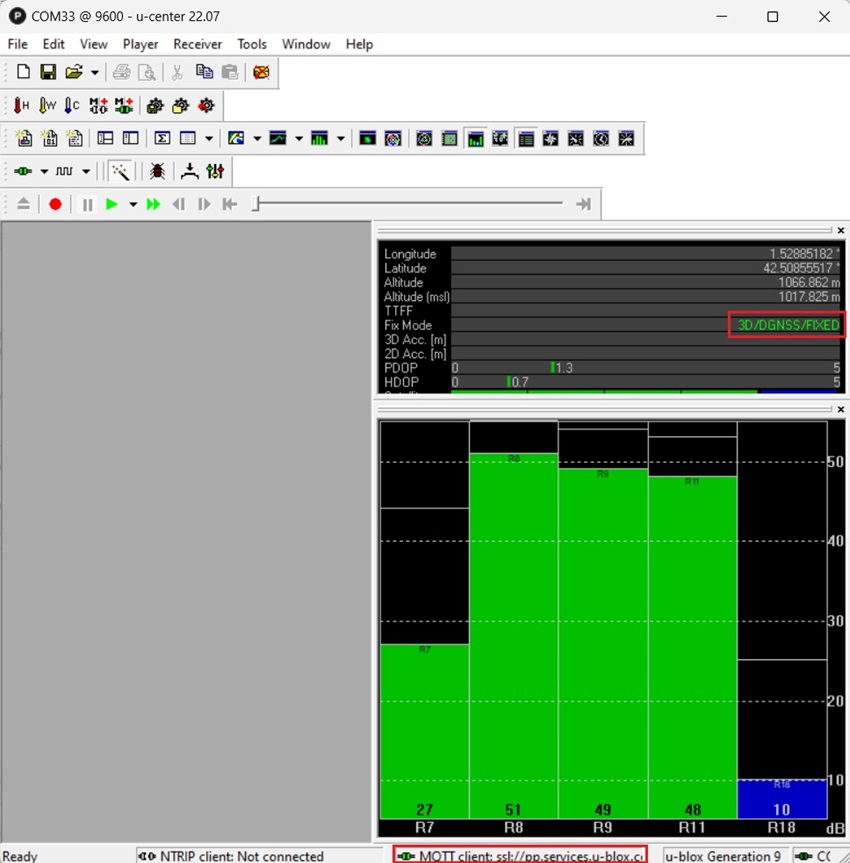Open the debug bug icon
850x863 pixels.
pos(158,172)
